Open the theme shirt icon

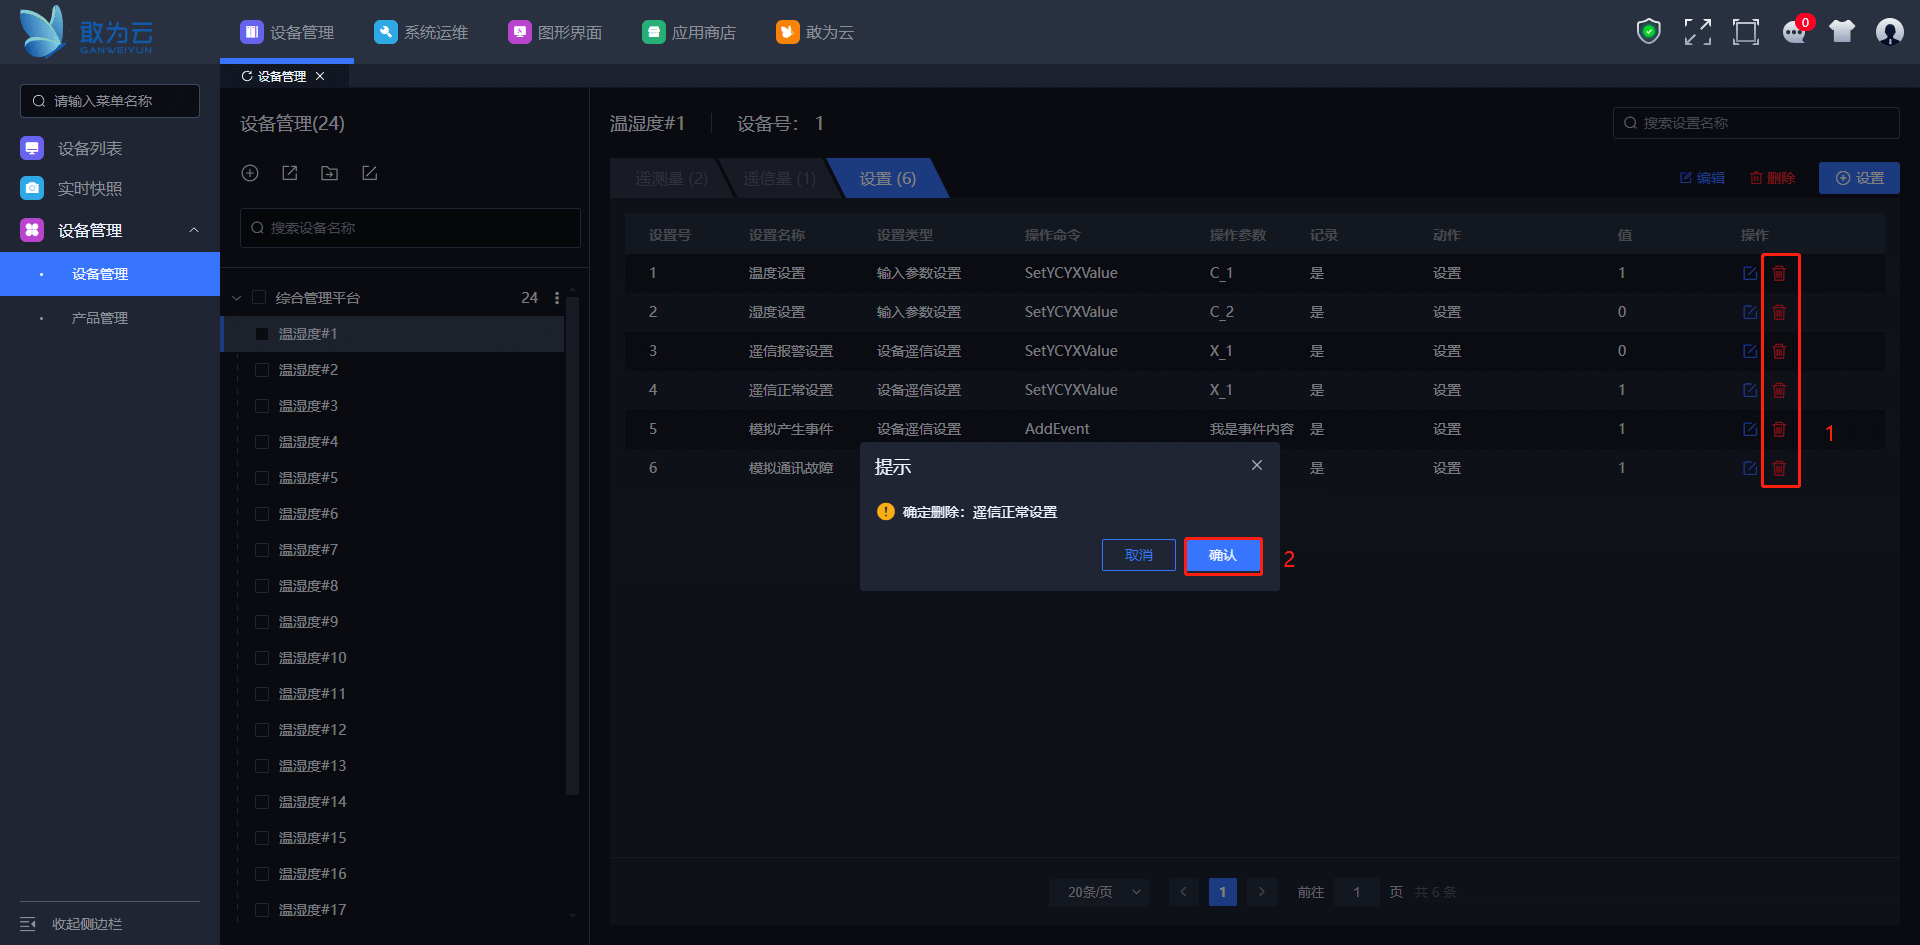pos(1842,32)
